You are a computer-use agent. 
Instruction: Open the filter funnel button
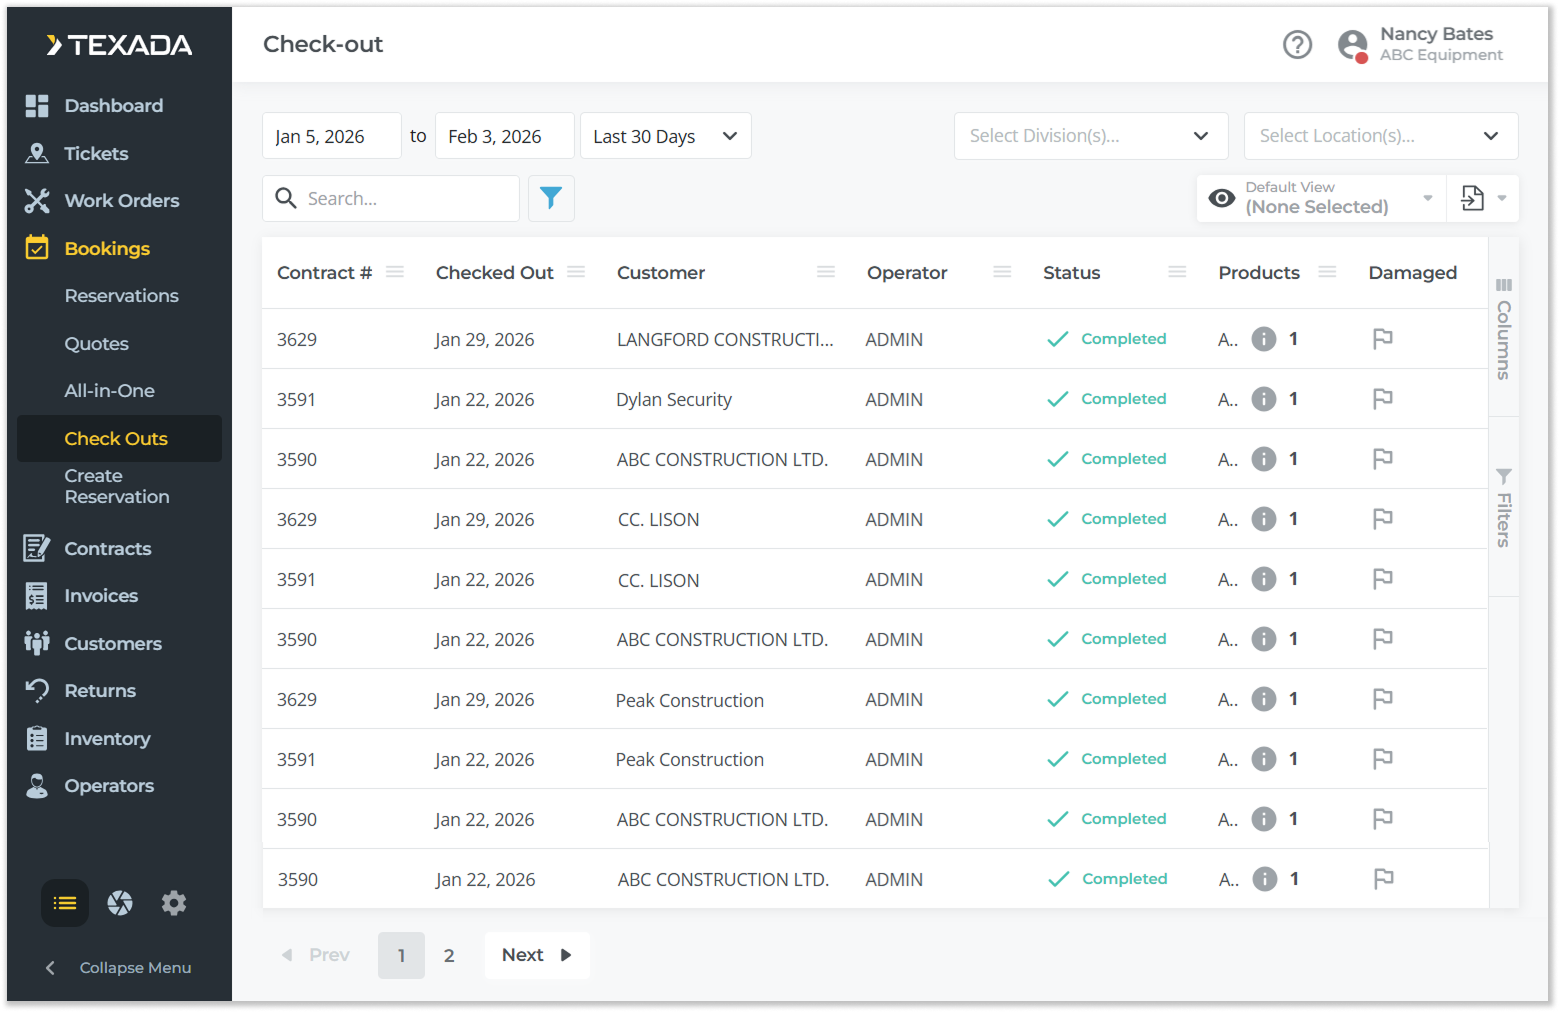pyautogui.click(x=551, y=198)
